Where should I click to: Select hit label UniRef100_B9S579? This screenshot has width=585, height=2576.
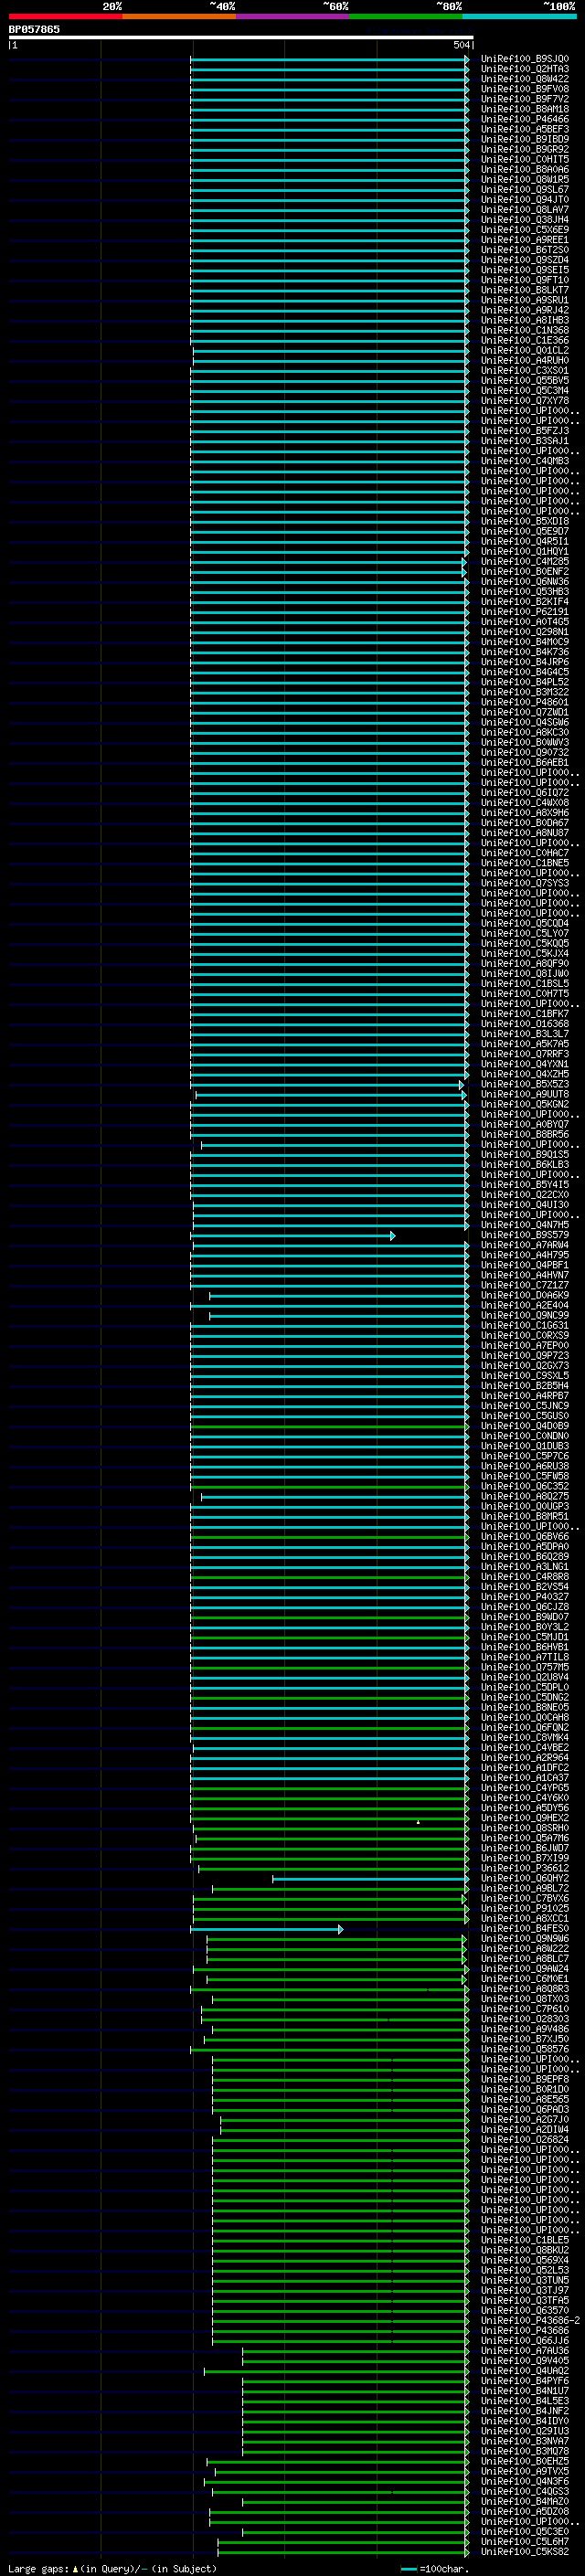pos(524,1235)
